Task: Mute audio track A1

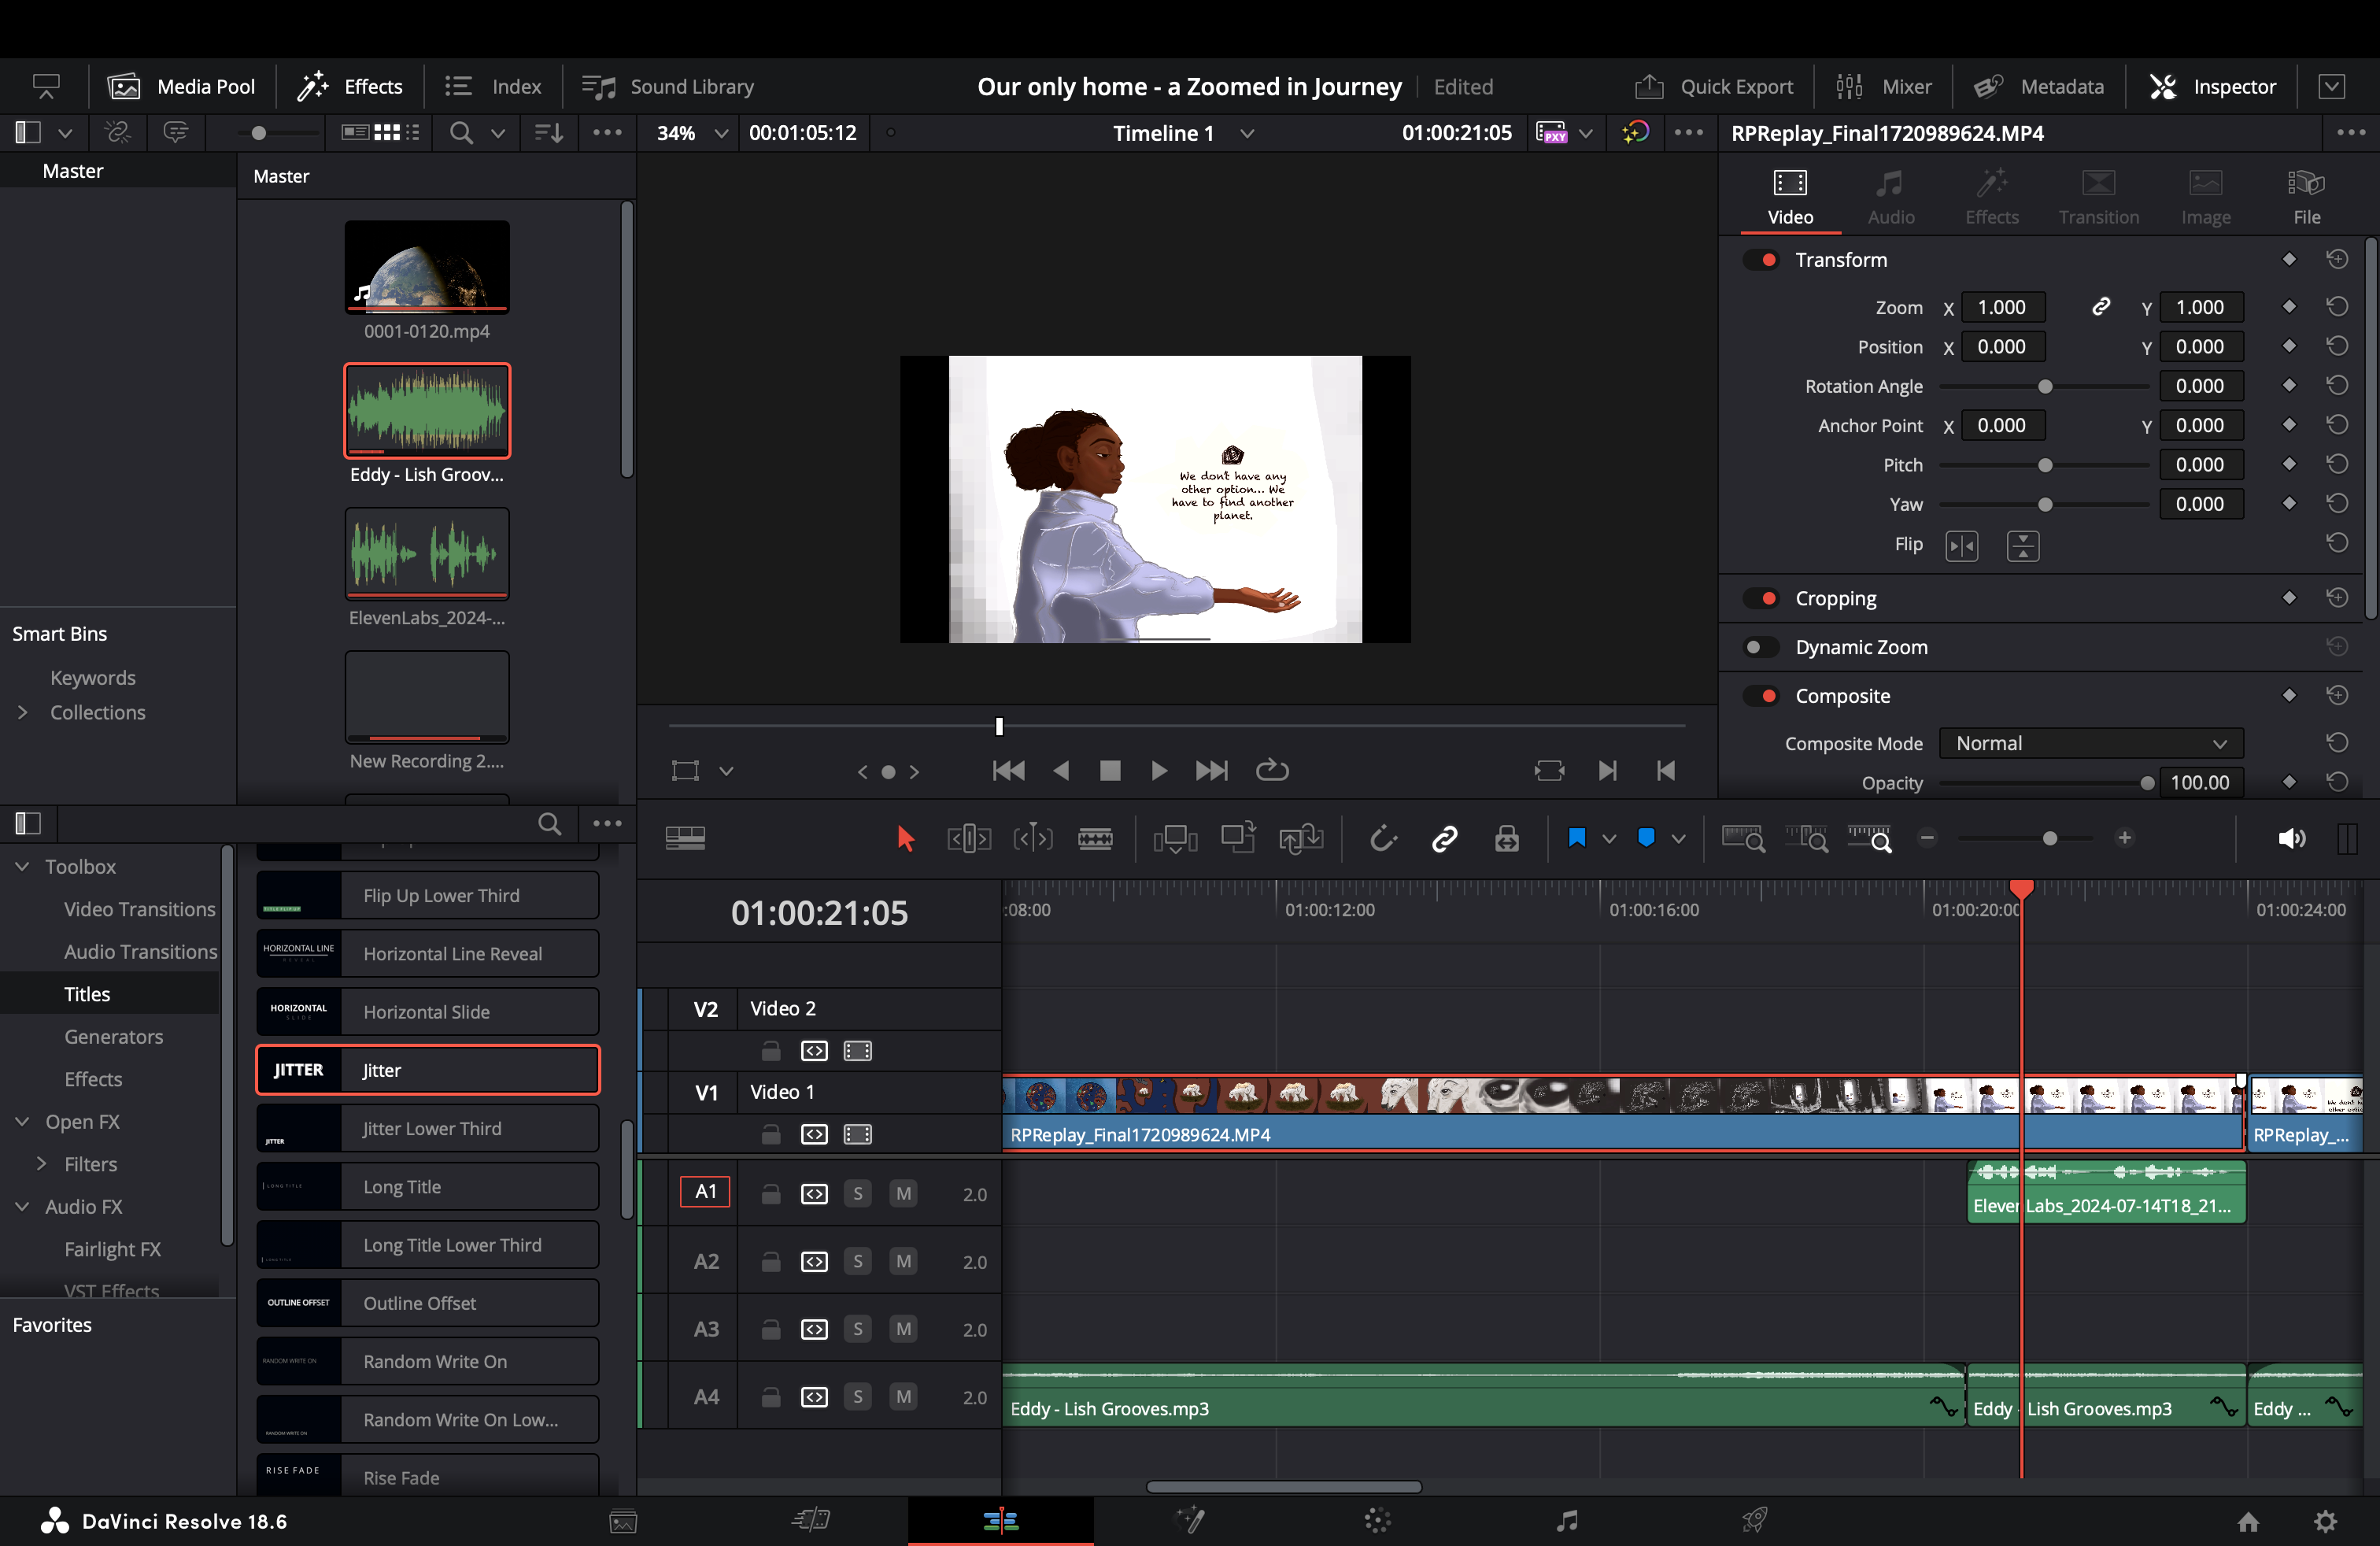Action: pyautogui.click(x=903, y=1193)
